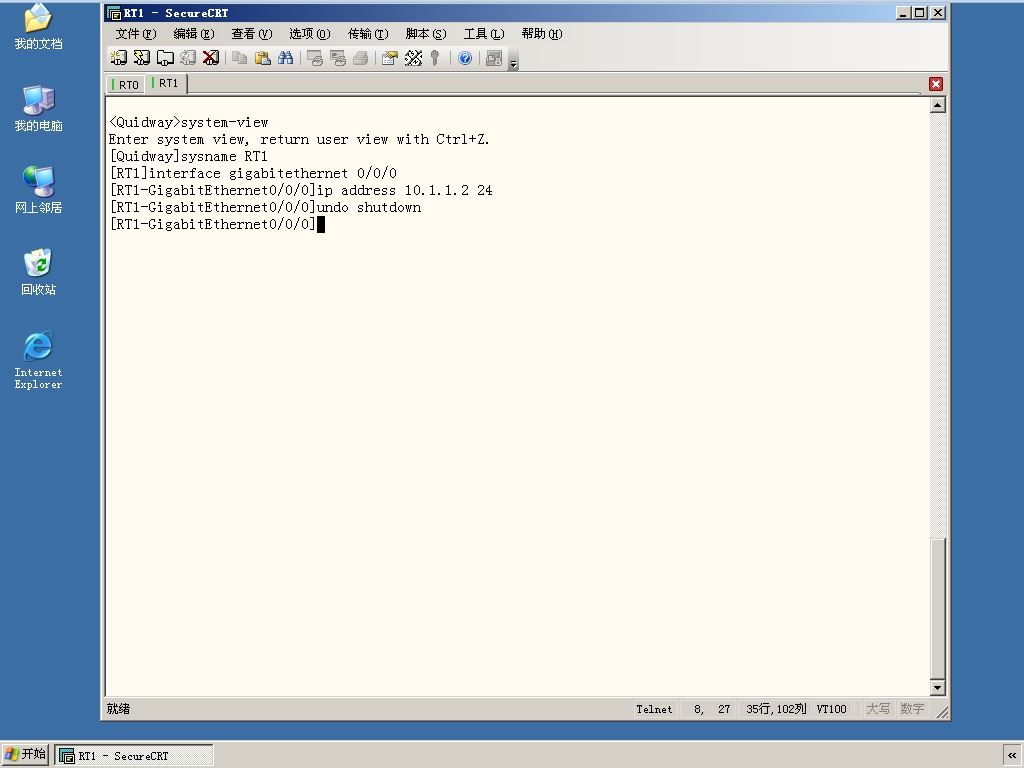1024x768 pixels.
Task: Click the Print Screen icon
Action: [315, 58]
